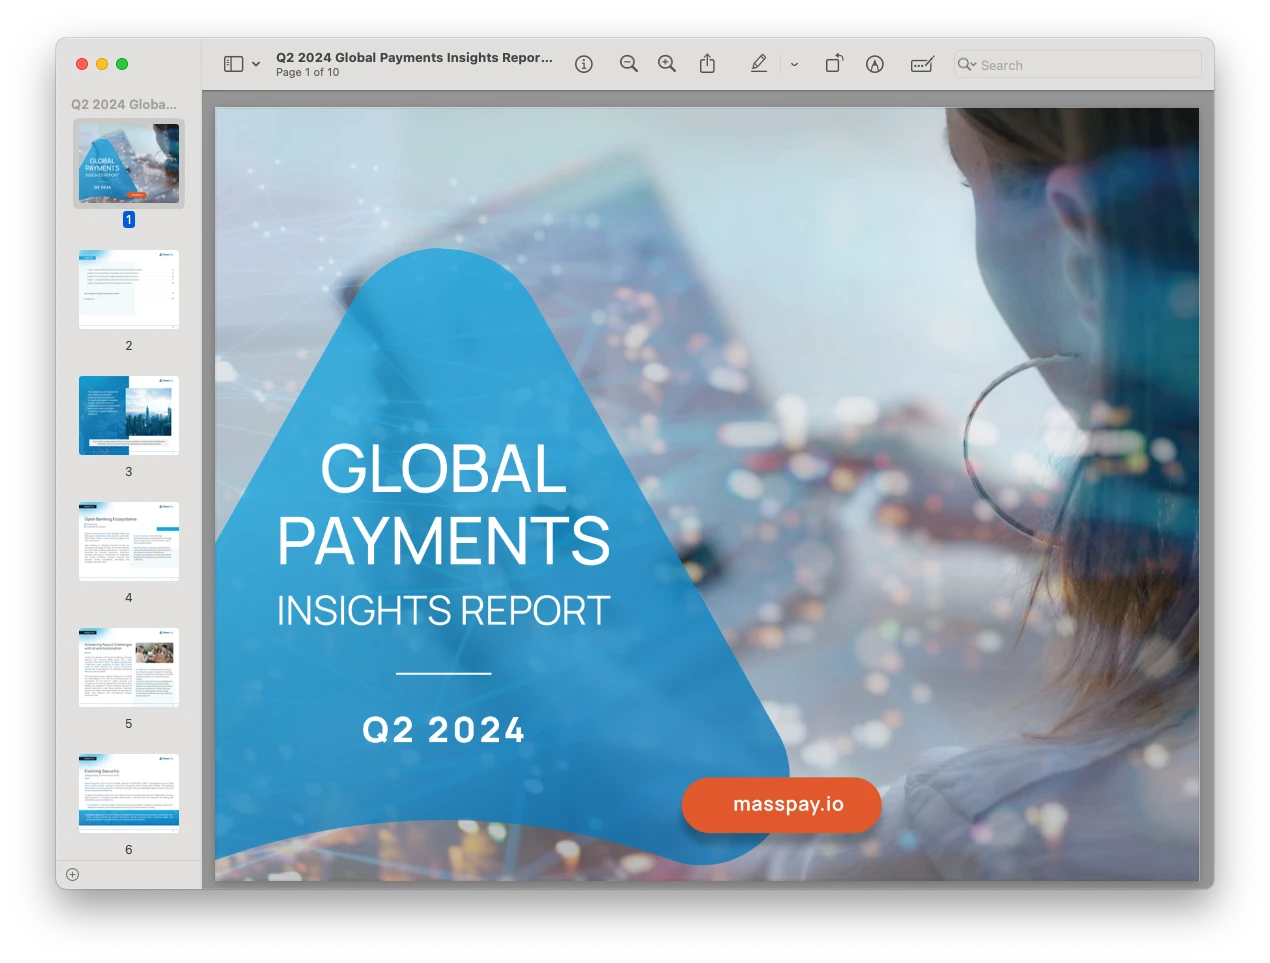The width and height of the screenshot is (1270, 963).
Task: Expand the highlight color chevron beside the pencil
Action: (794, 63)
